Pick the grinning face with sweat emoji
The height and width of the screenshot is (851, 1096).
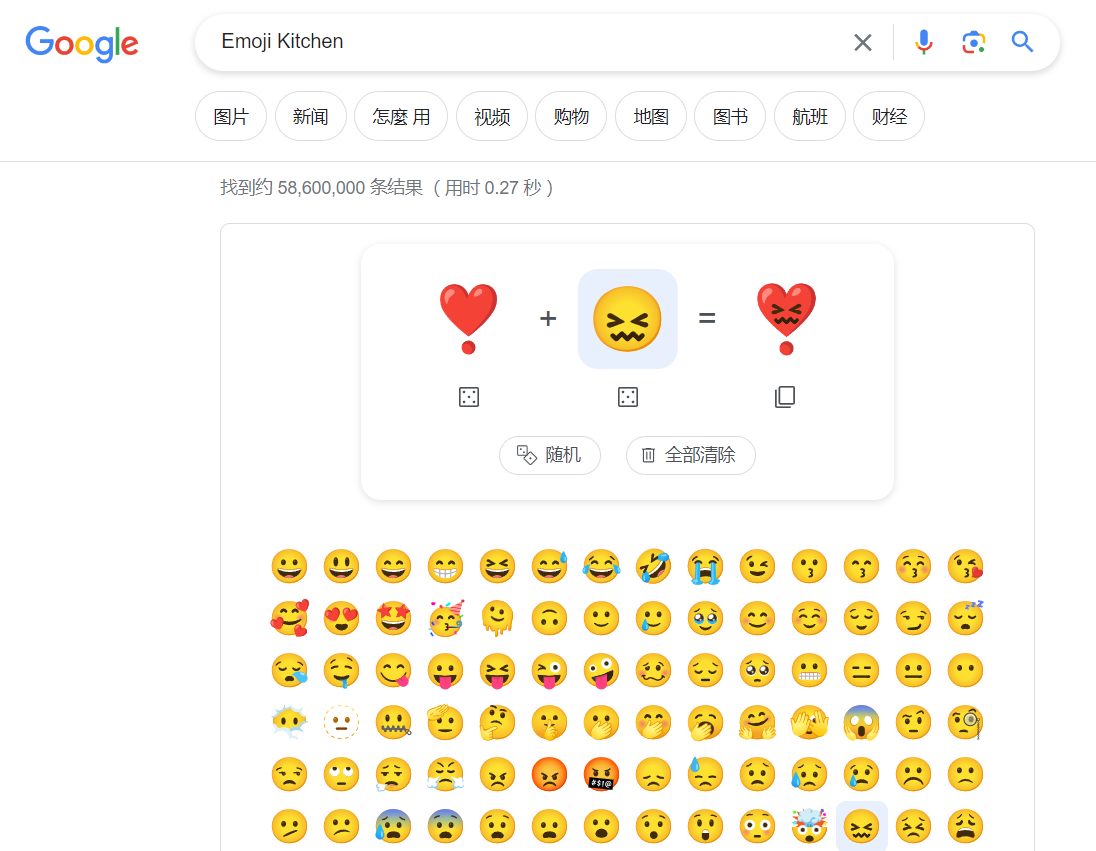(549, 566)
